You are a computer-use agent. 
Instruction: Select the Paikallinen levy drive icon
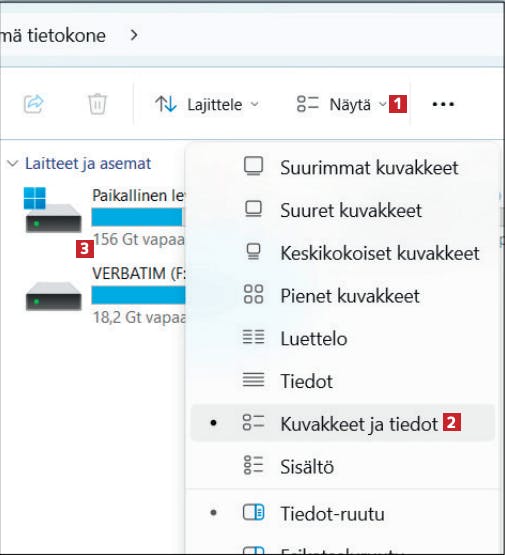[53, 210]
